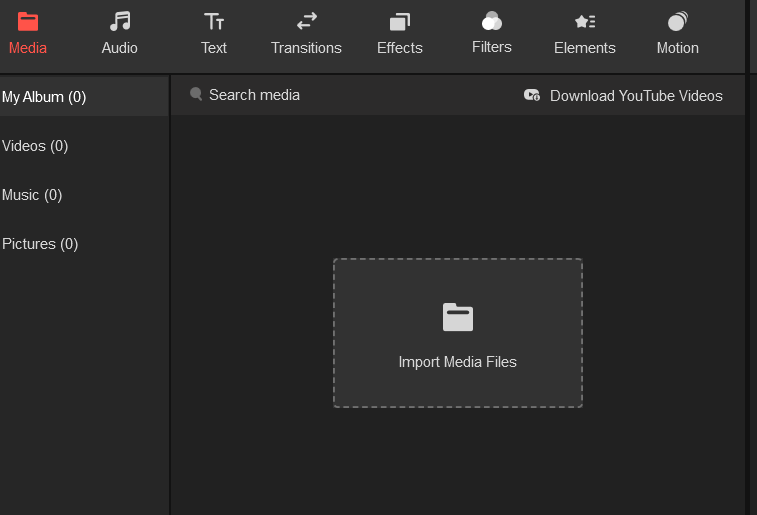Open Transitions via the arrows icon
757x515 pixels.
pyautogui.click(x=306, y=21)
